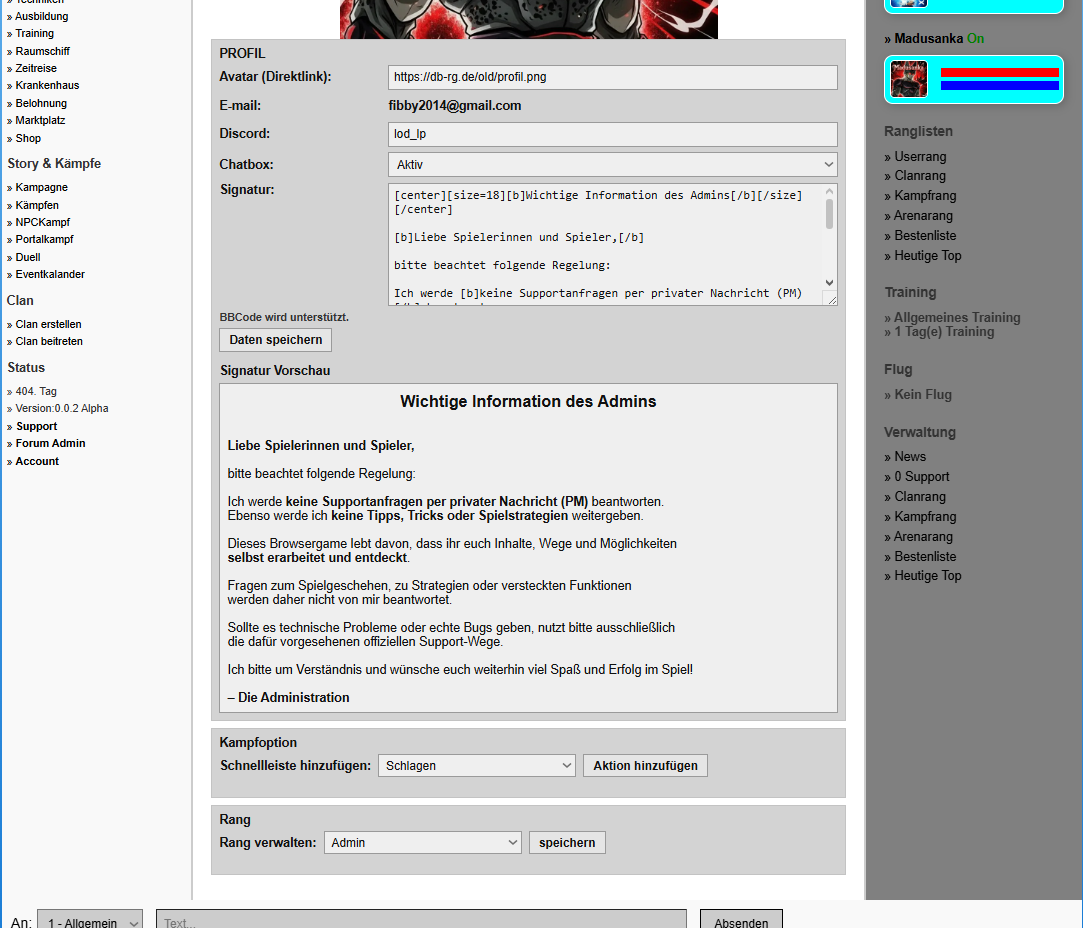Open the chat recipient dropdown 1 - Allgemein
Image resolution: width=1083 pixels, height=928 pixels.
(90, 921)
